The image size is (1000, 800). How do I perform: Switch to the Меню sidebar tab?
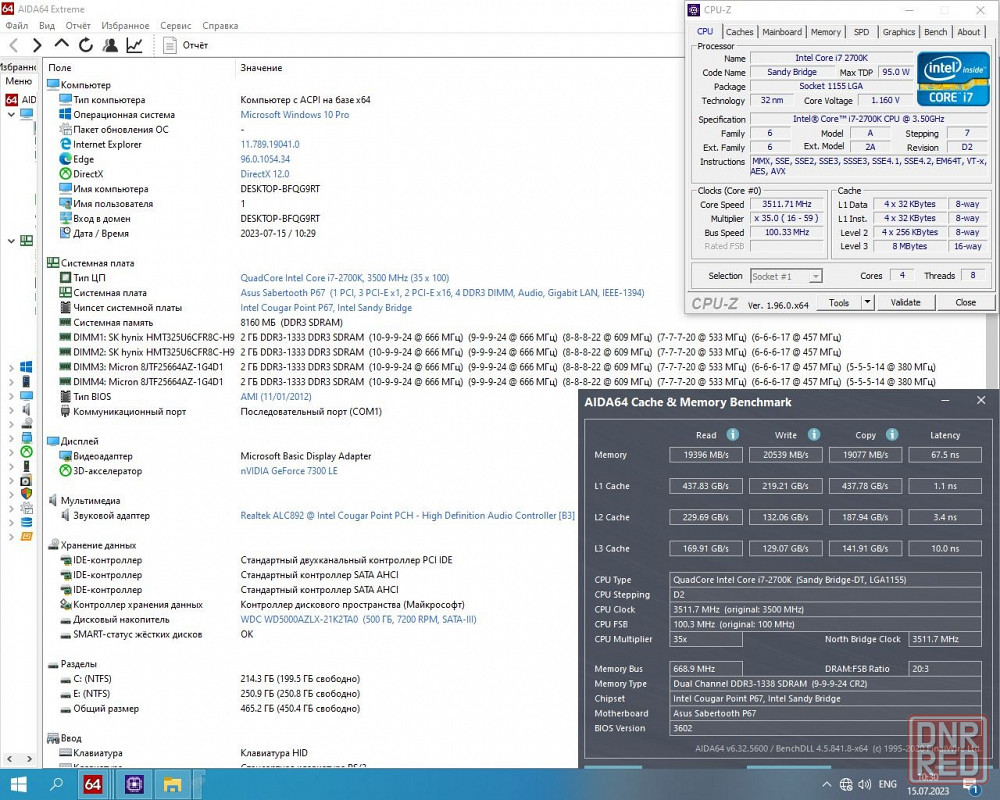pos(18,82)
